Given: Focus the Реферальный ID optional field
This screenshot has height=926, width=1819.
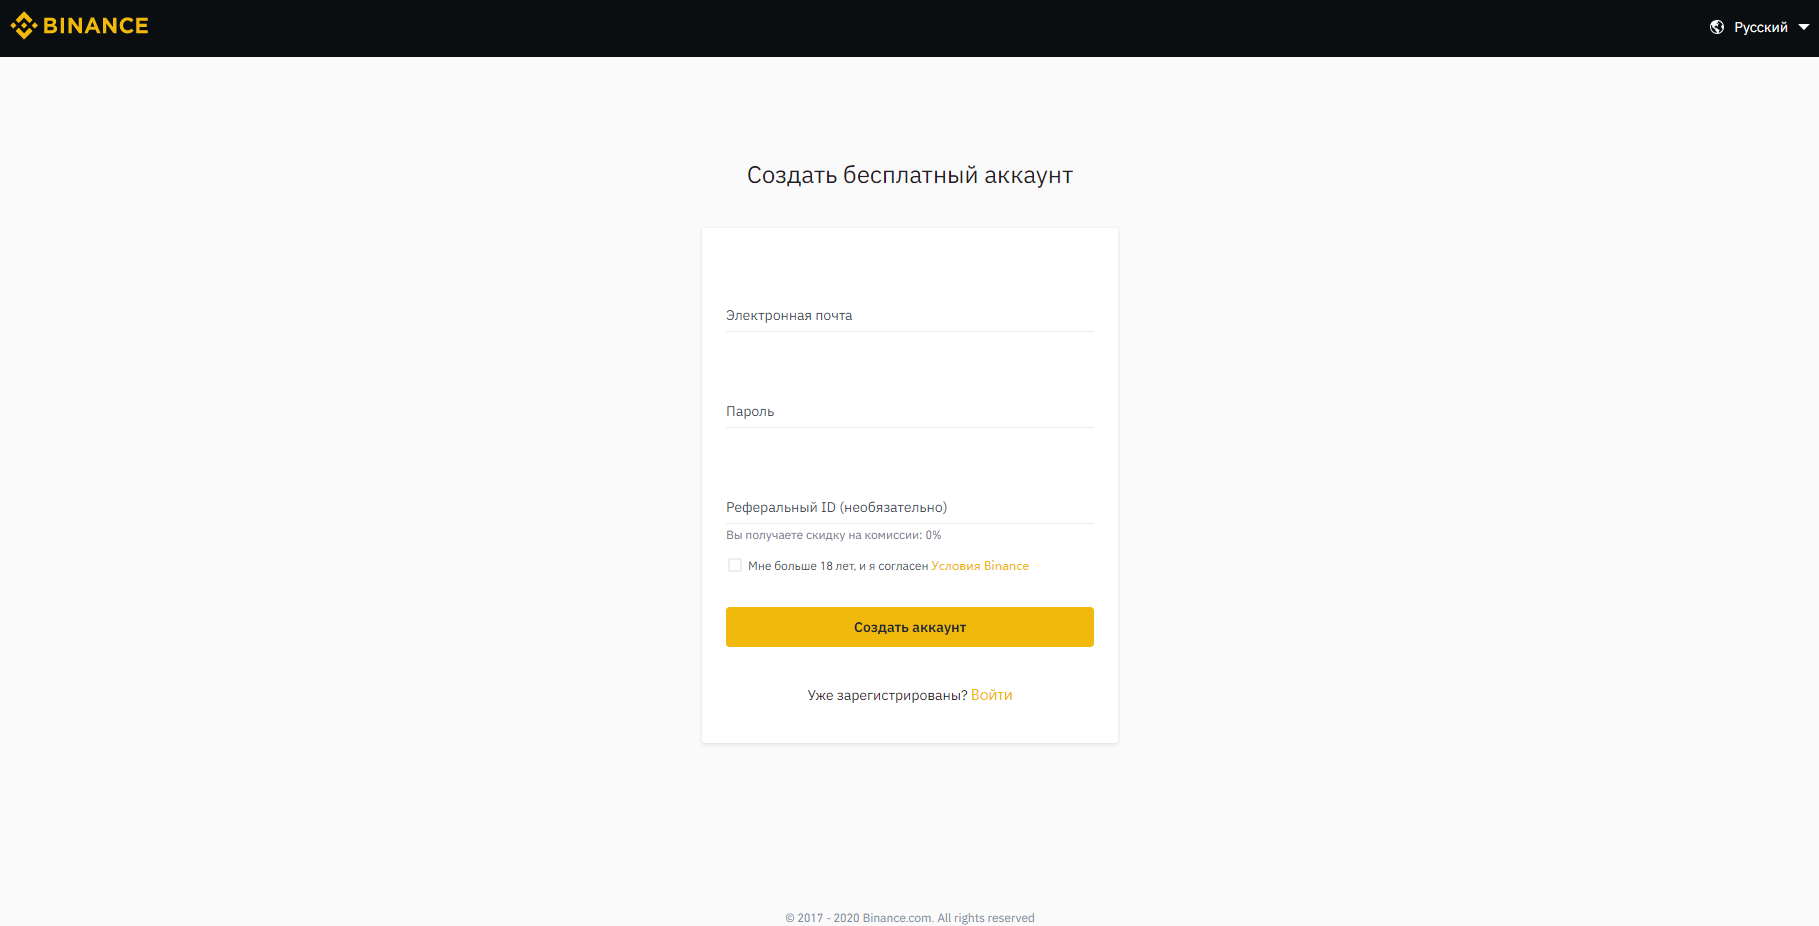Looking at the screenshot, I should 910,507.
